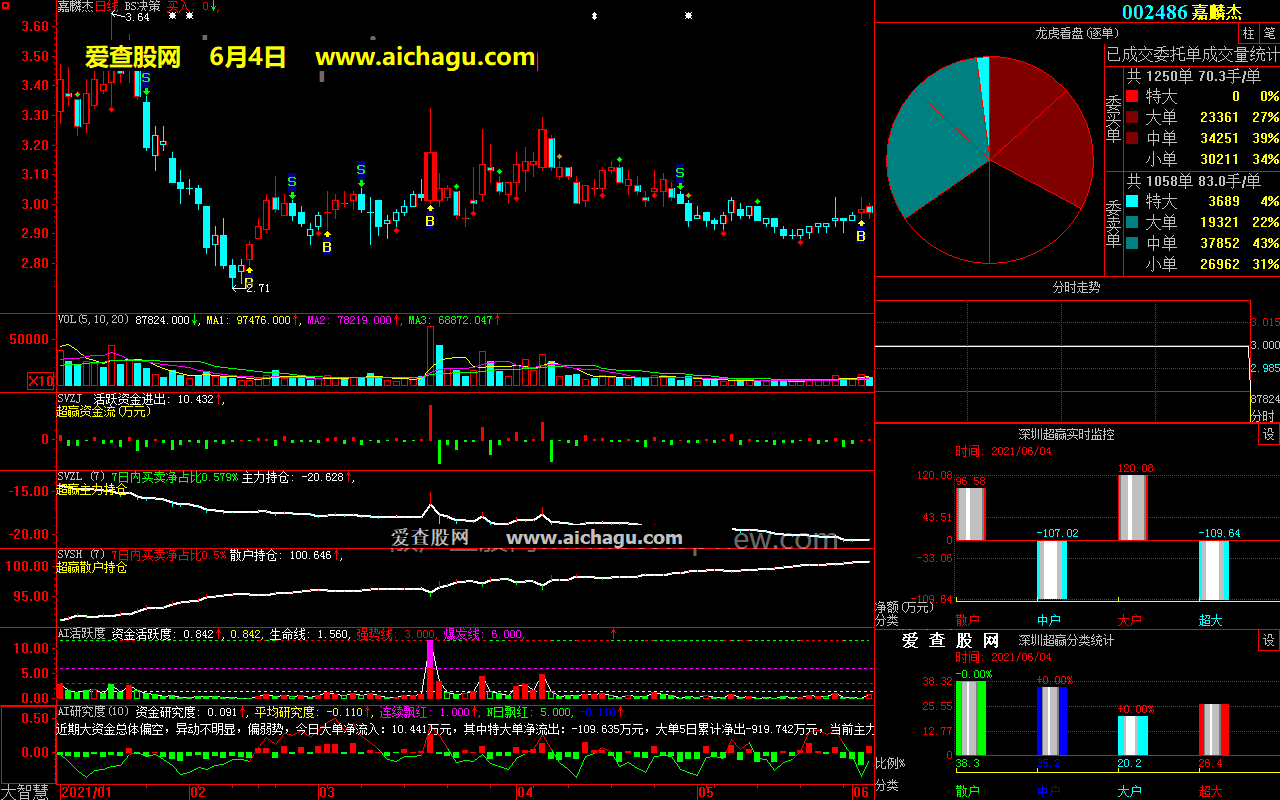The image size is (1280, 800).
Task: Click the X10 volume scale box
Action: coord(41,381)
